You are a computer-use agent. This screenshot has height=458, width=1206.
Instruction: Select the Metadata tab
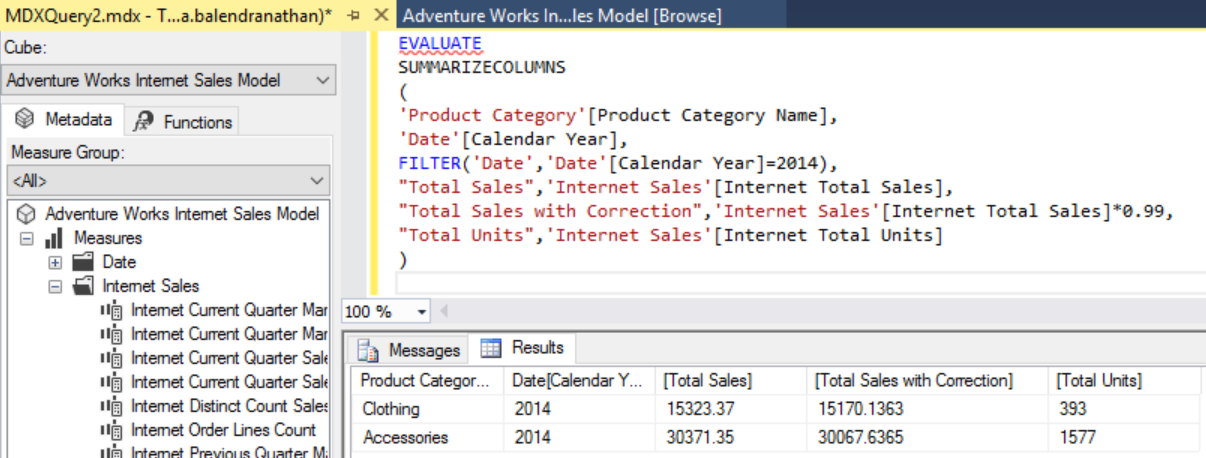(x=65, y=120)
